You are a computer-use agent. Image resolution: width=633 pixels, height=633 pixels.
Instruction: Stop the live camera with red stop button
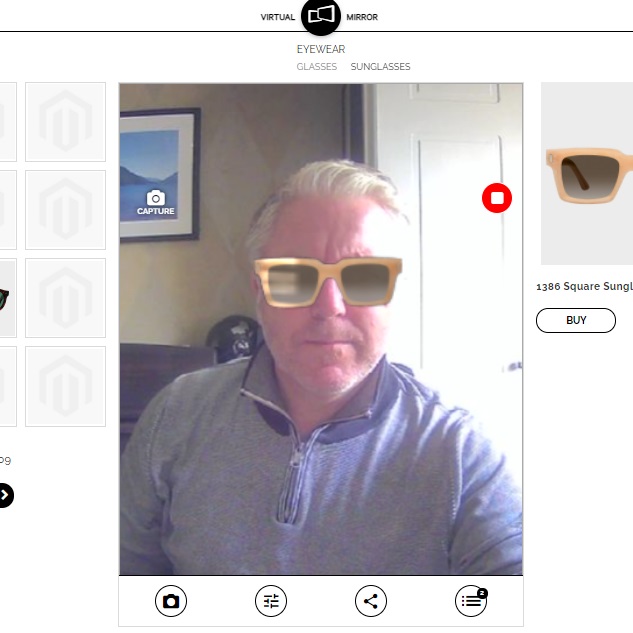tap(497, 198)
